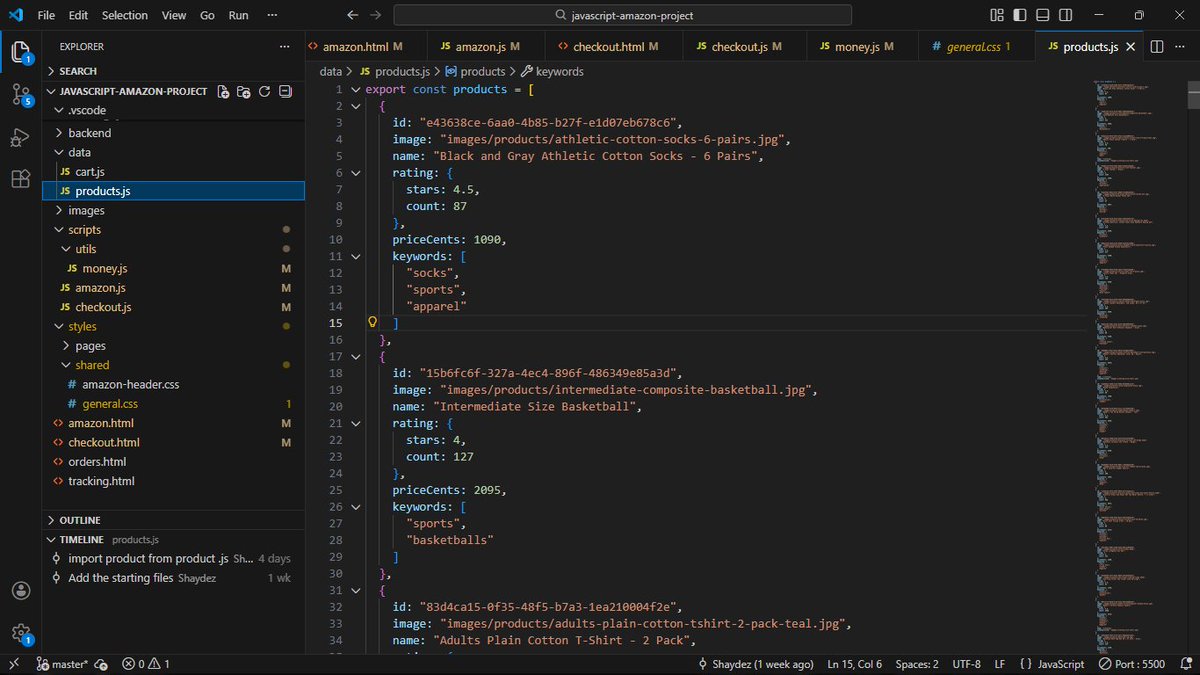Fold the keywords array at line 11

[355, 256]
